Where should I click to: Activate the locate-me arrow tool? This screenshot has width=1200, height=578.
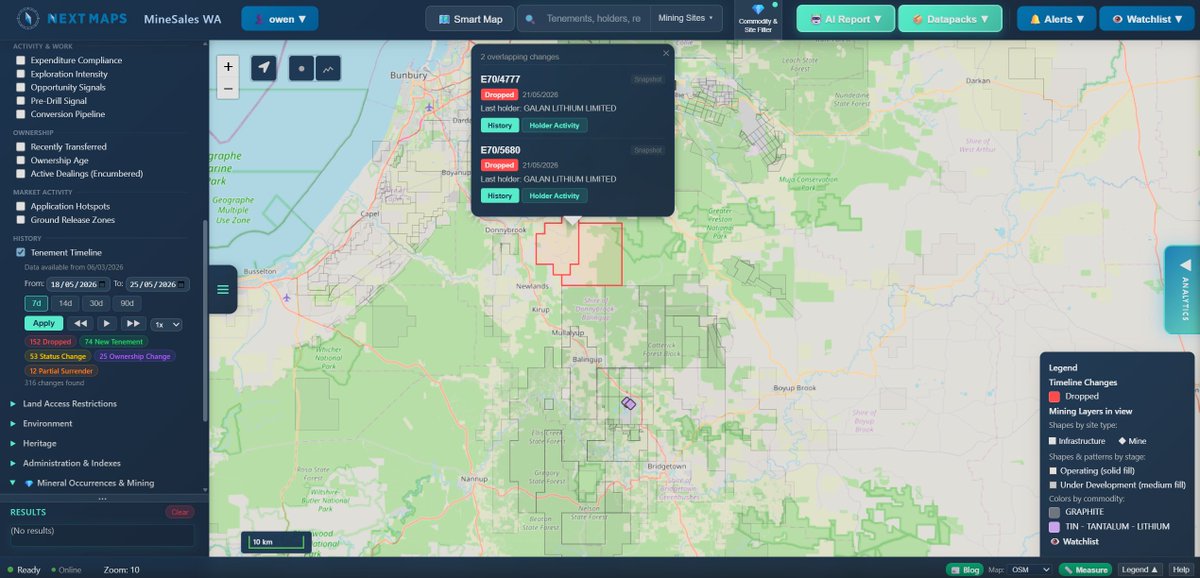point(264,67)
